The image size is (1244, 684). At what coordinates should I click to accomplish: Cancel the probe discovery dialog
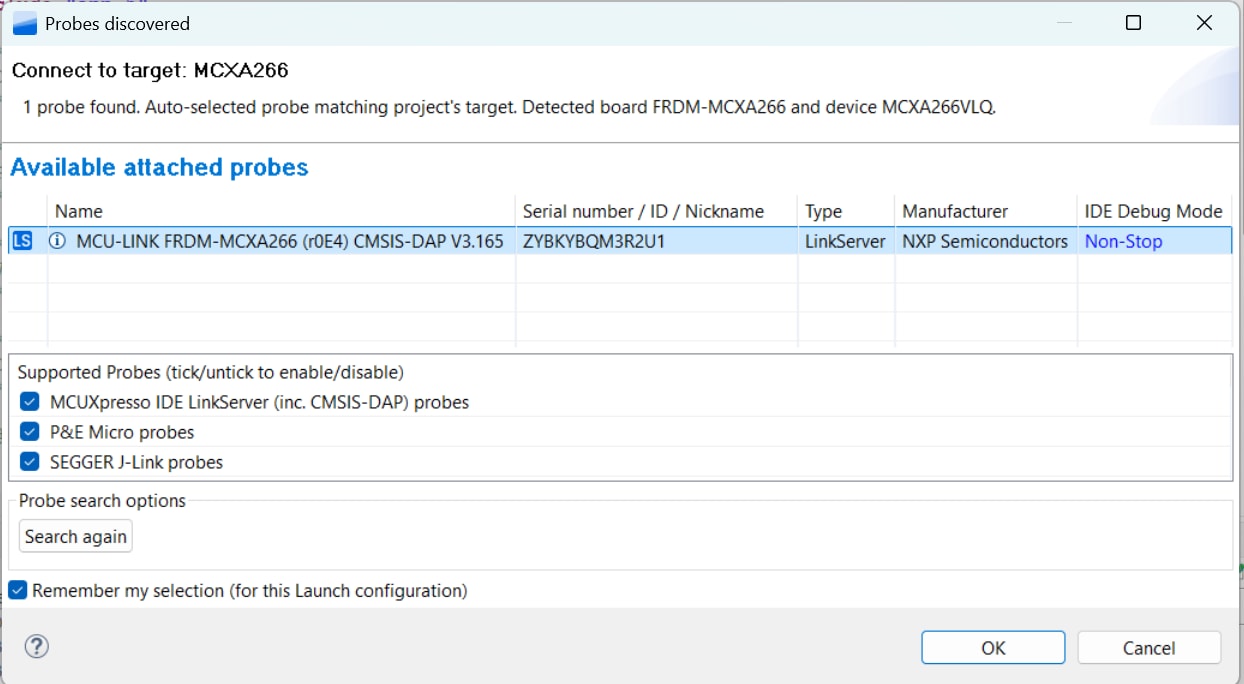(x=1149, y=647)
